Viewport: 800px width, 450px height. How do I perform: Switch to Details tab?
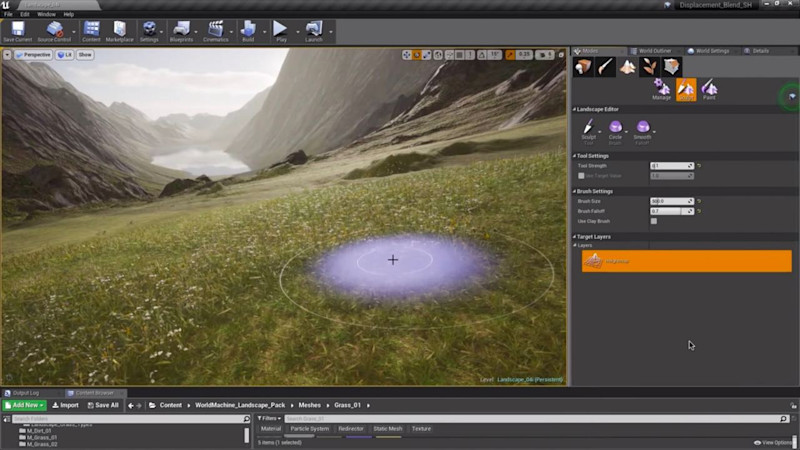pyautogui.click(x=760, y=51)
